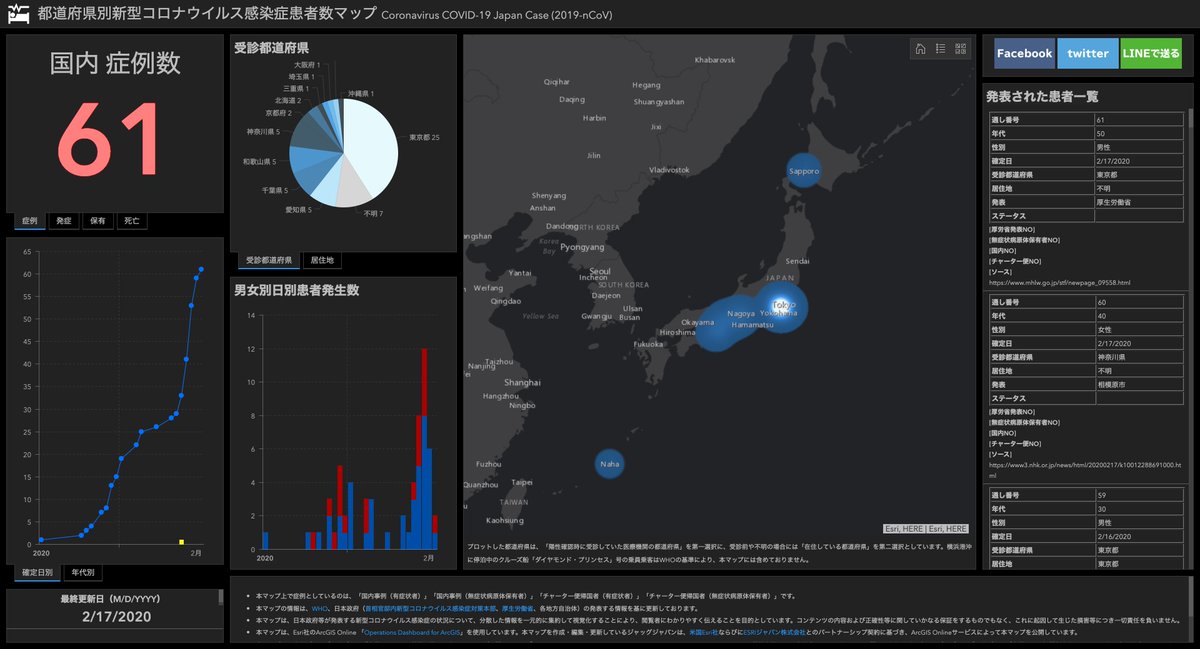Open the 厚生労働省 link in the notes

516,608
